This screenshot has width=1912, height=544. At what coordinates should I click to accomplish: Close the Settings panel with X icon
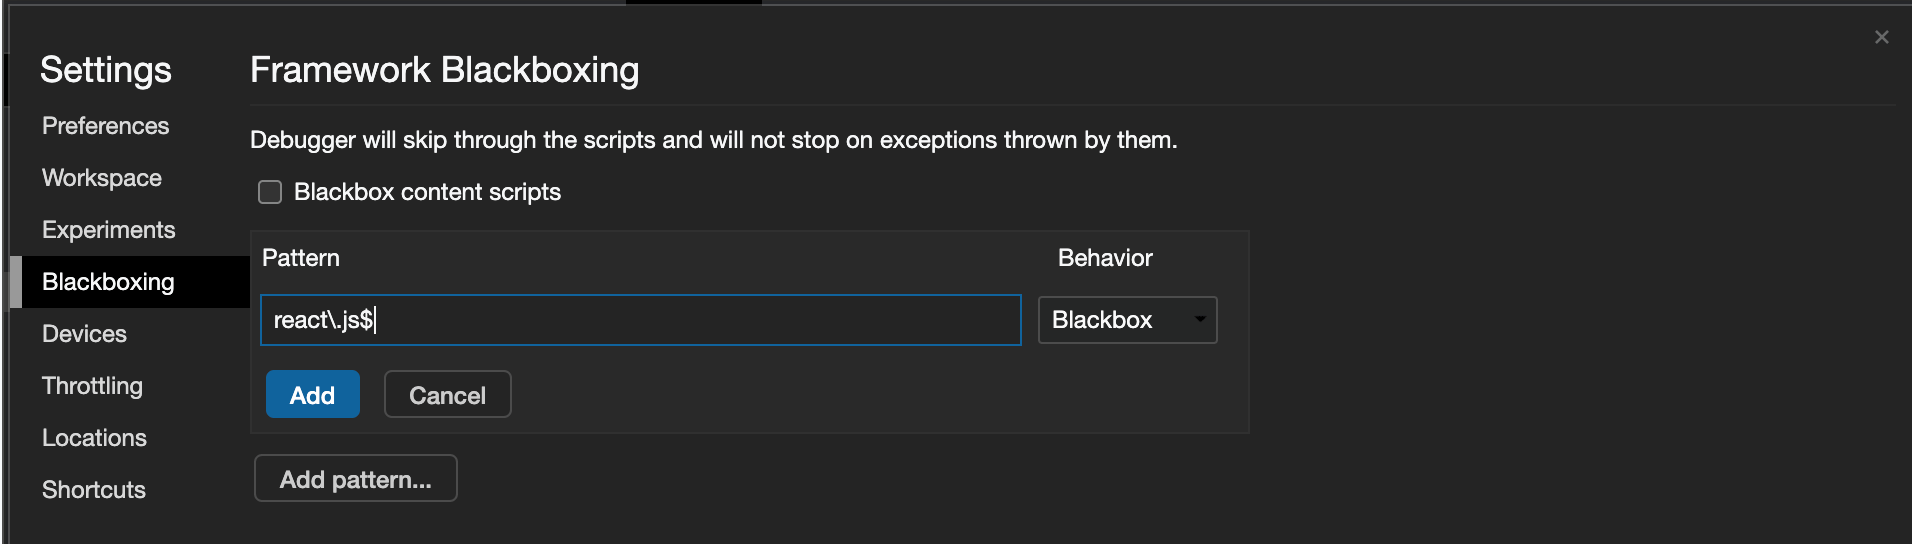pyautogui.click(x=1881, y=37)
